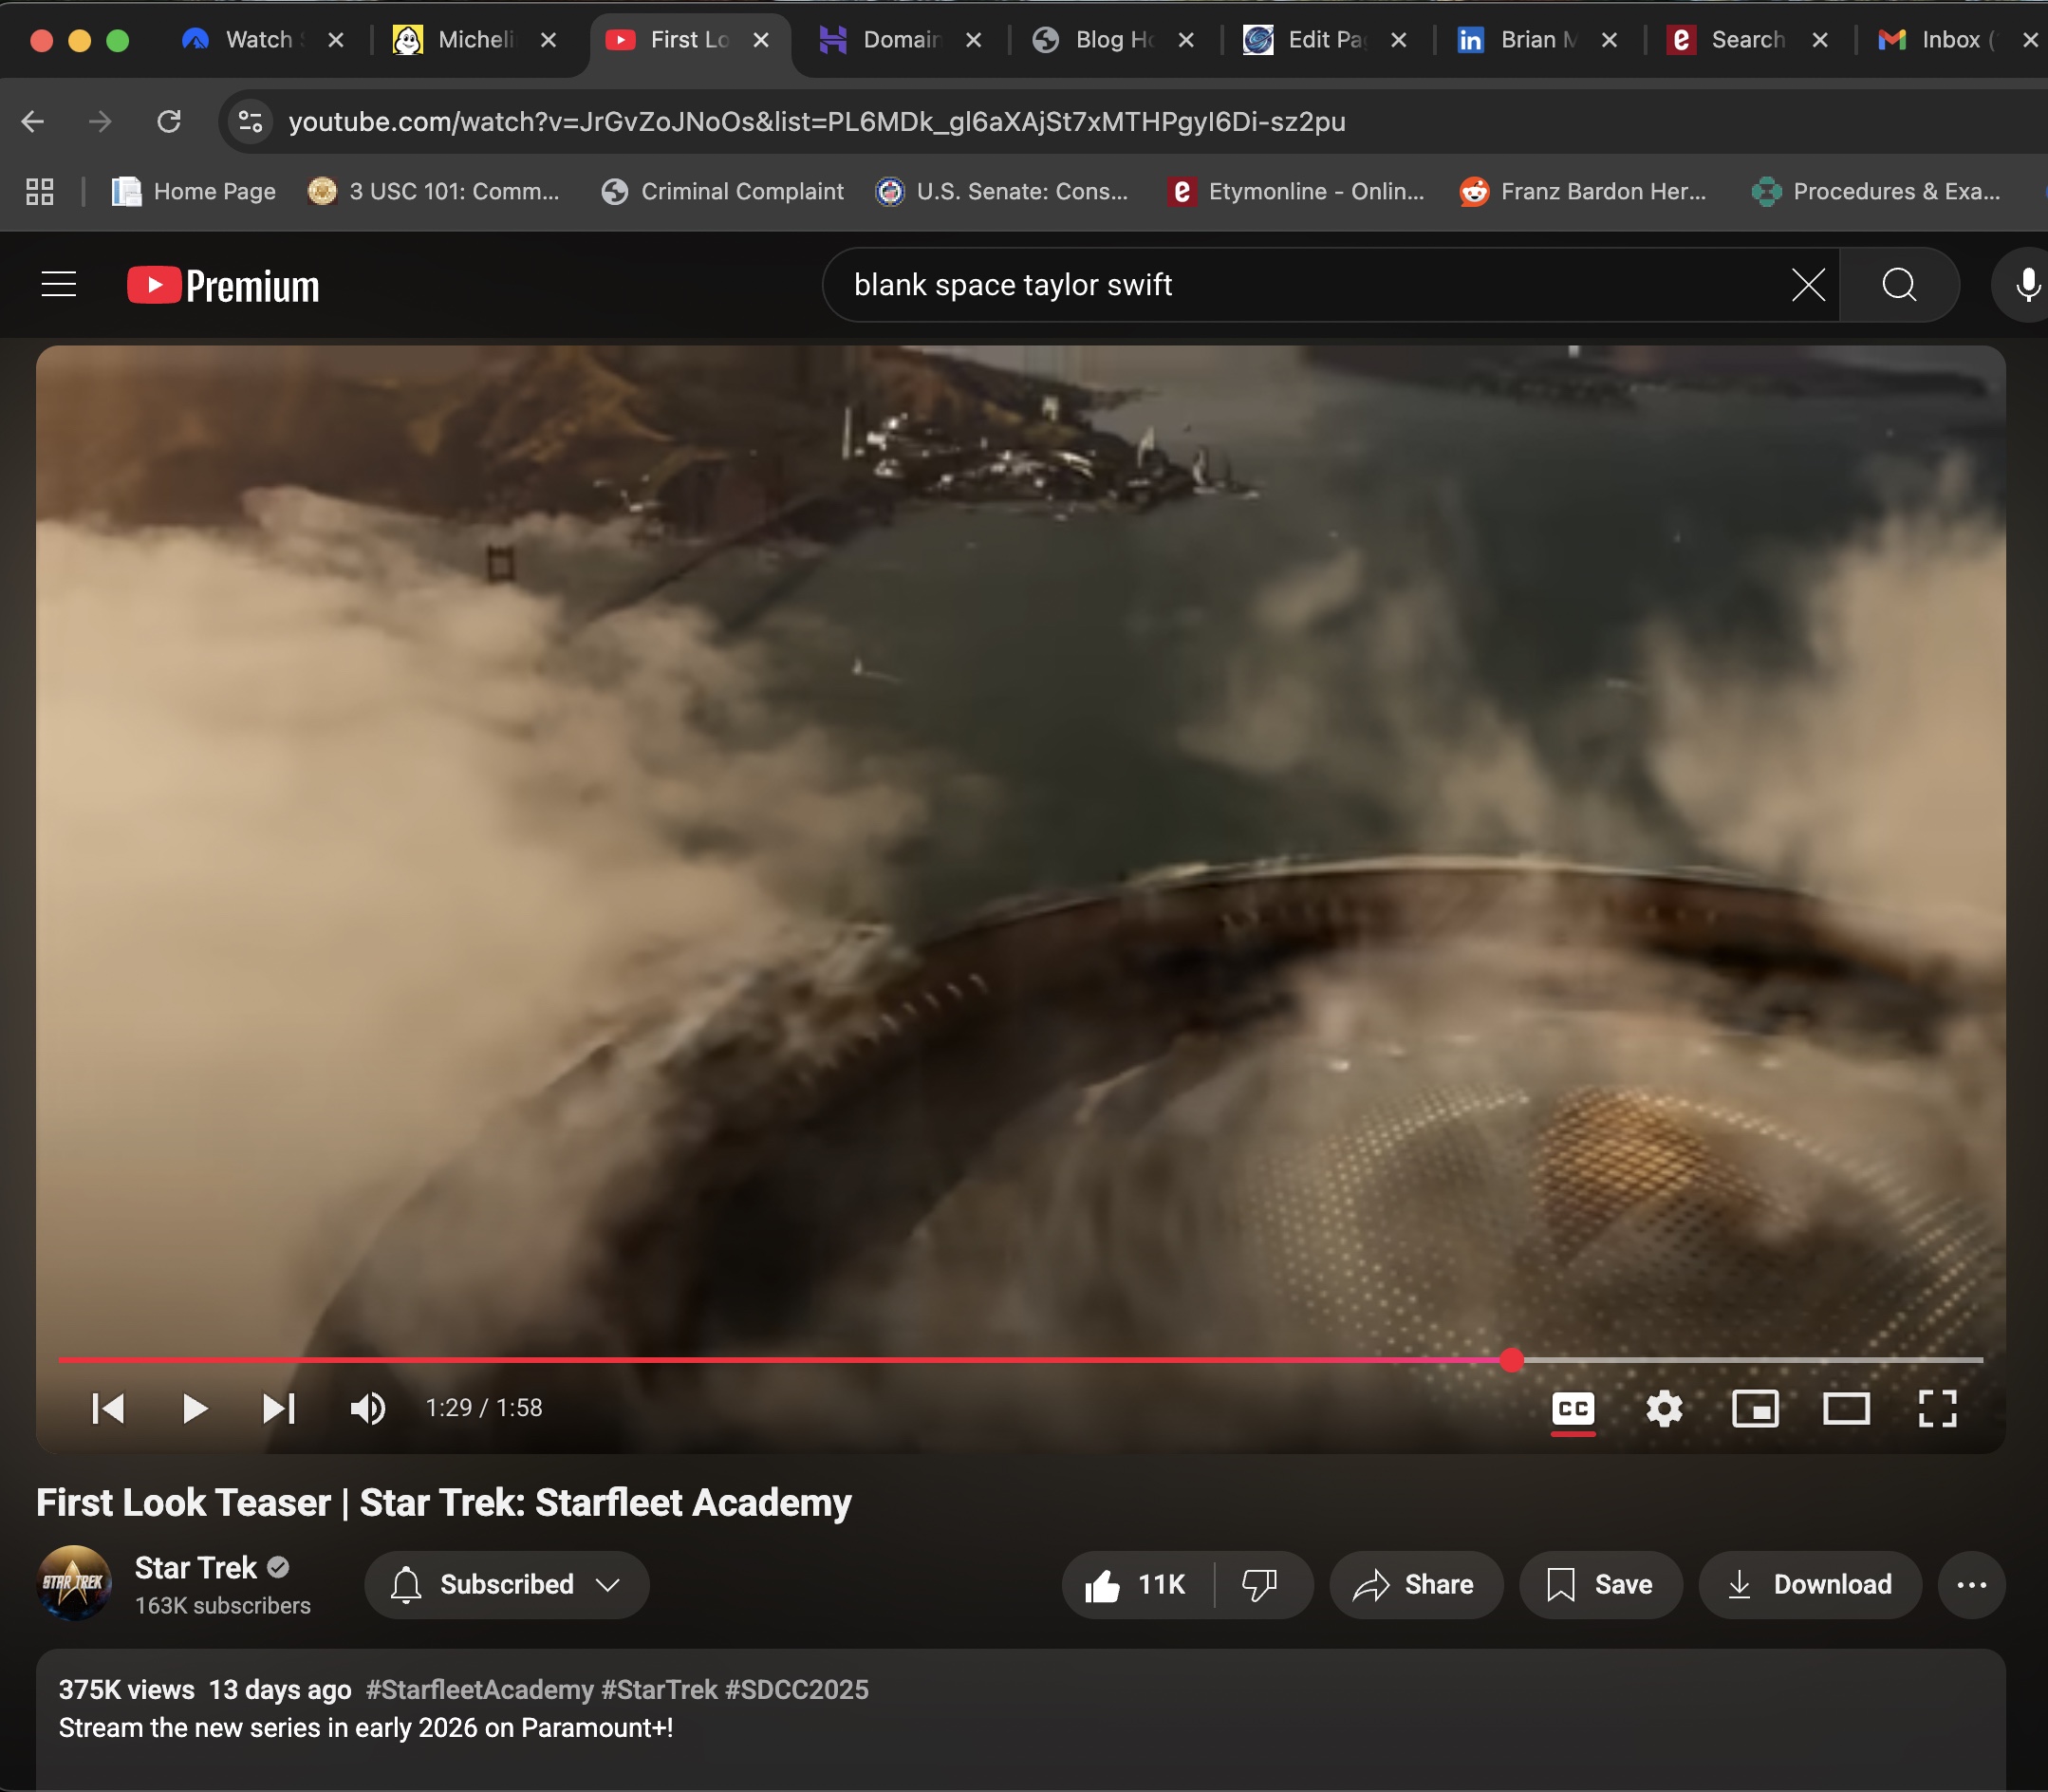
Task: Open the #SDCC2025 hashtag
Action: coord(796,1690)
